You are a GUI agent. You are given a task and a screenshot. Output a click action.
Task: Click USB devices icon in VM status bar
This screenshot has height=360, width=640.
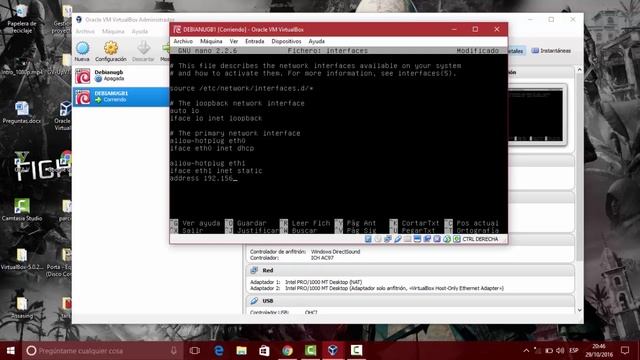click(398, 239)
